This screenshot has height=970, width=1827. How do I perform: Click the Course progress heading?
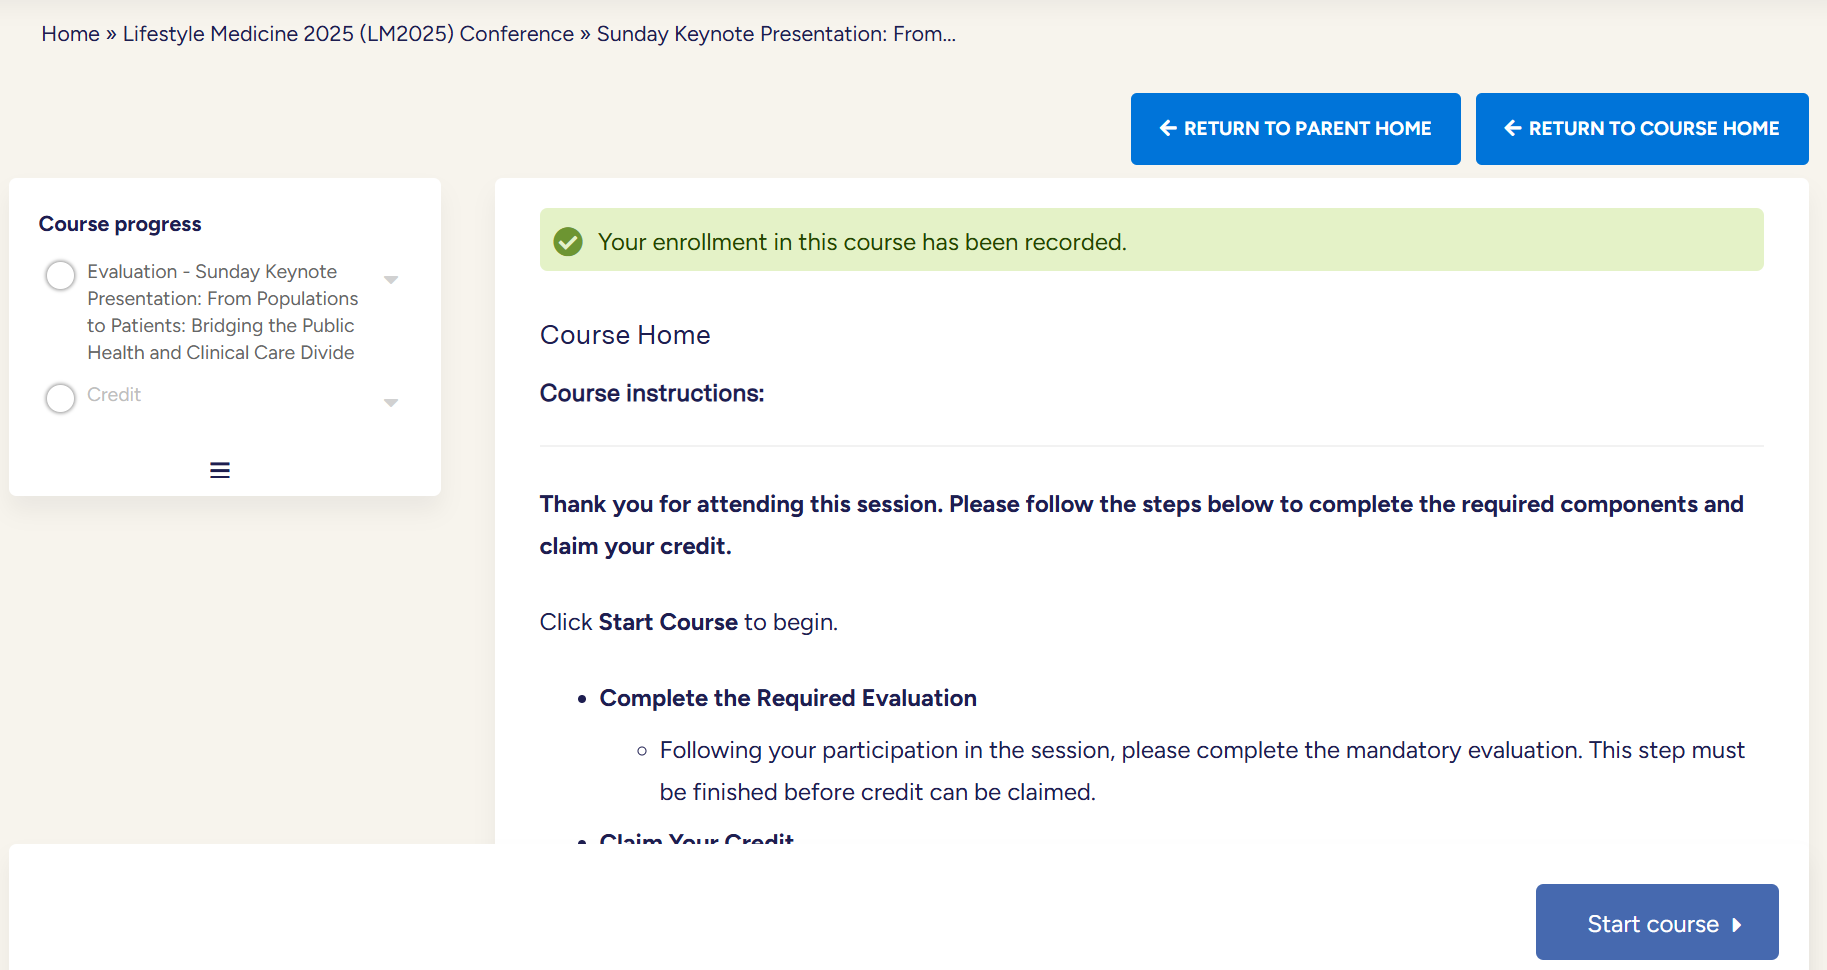pyautogui.click(x=120, y=224)
